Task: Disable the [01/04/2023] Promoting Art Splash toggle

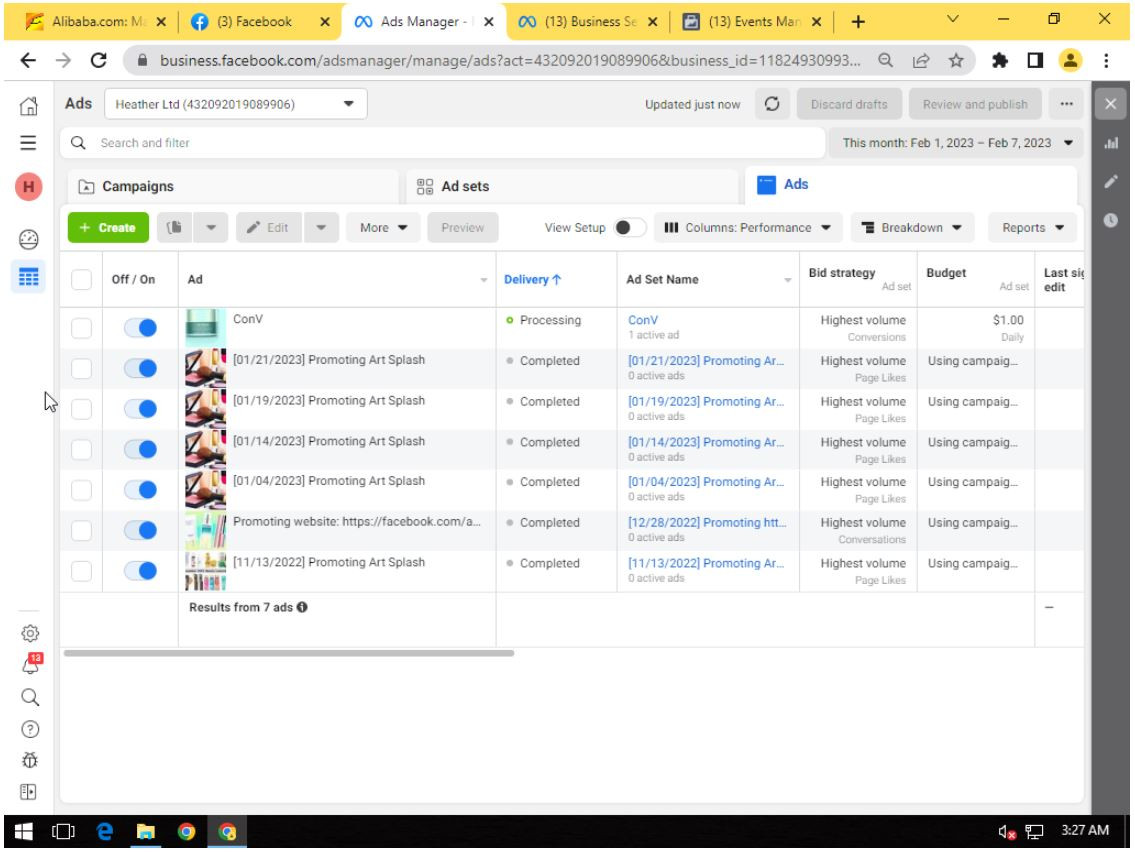Action: click(140, 490)
